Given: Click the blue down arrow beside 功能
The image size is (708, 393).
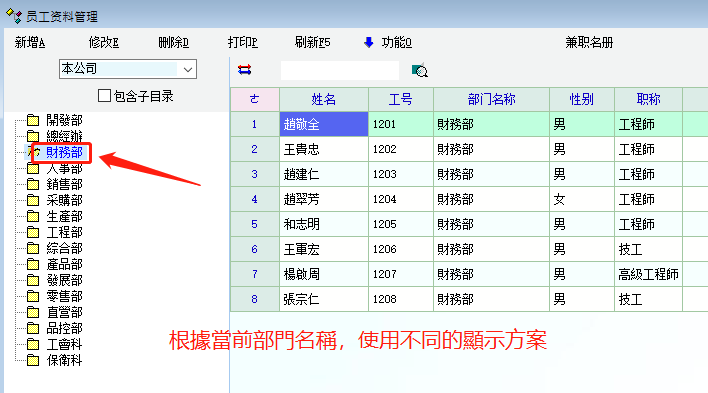Looking at the screenshot, I should coord(368,42).
